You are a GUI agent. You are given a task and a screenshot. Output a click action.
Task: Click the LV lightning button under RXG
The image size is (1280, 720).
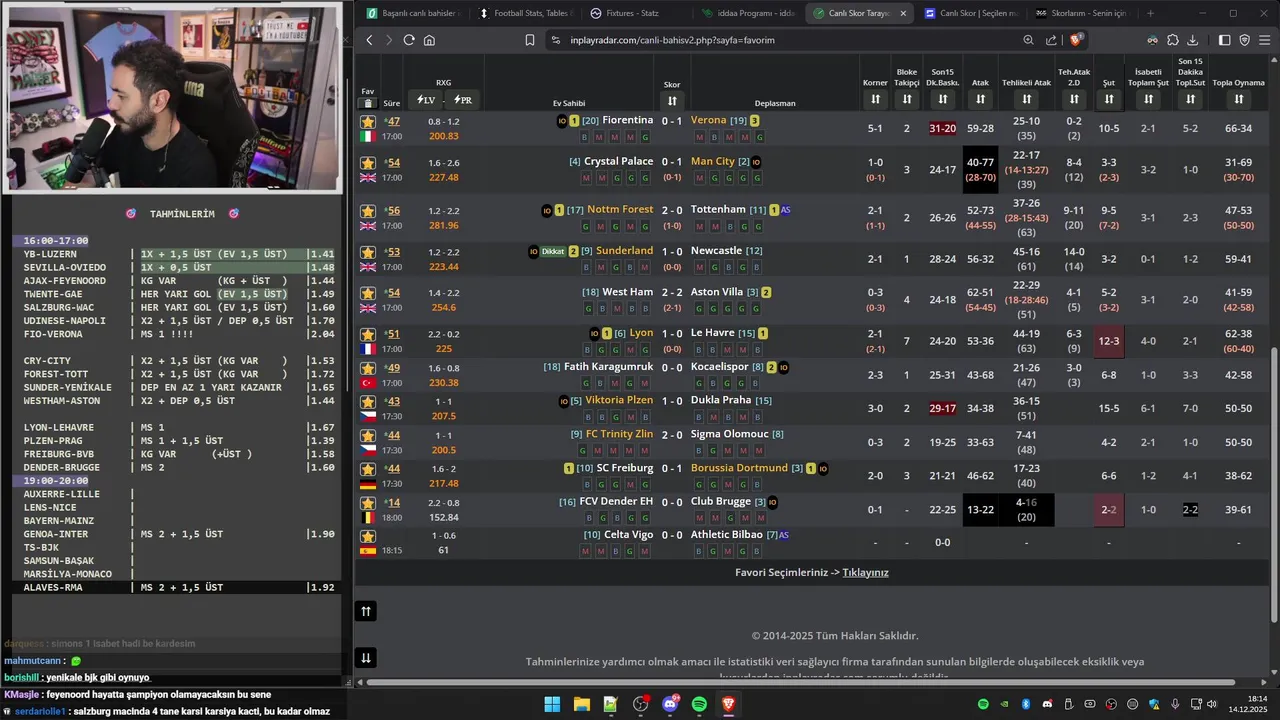[426, 100]
